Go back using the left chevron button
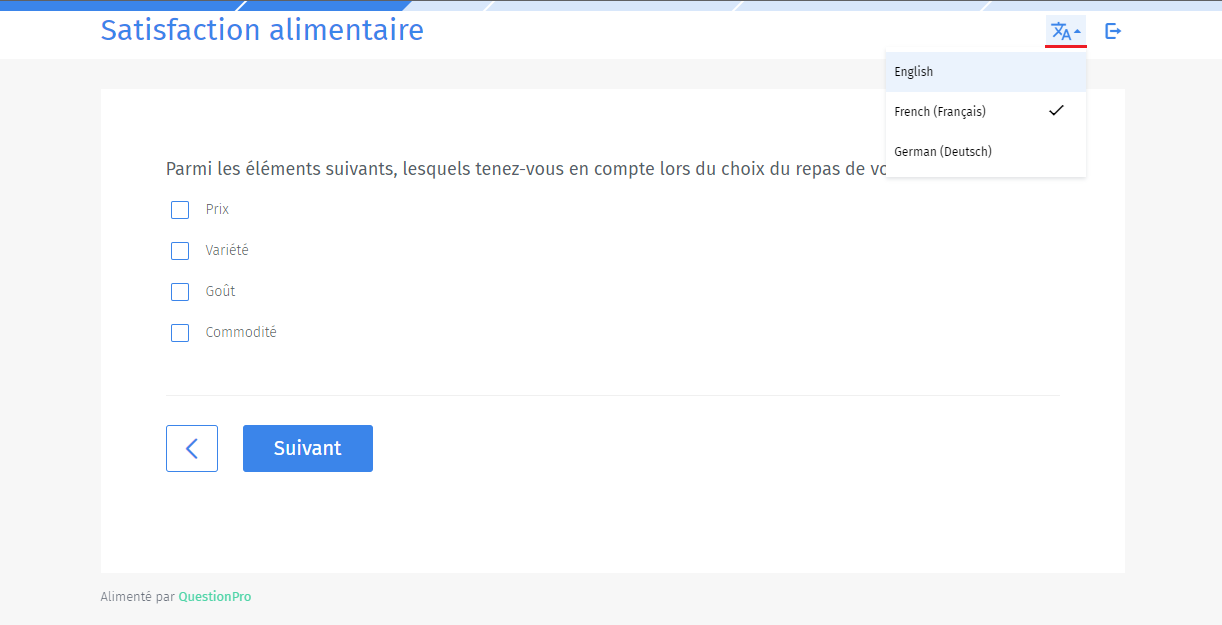 point(192,448)
